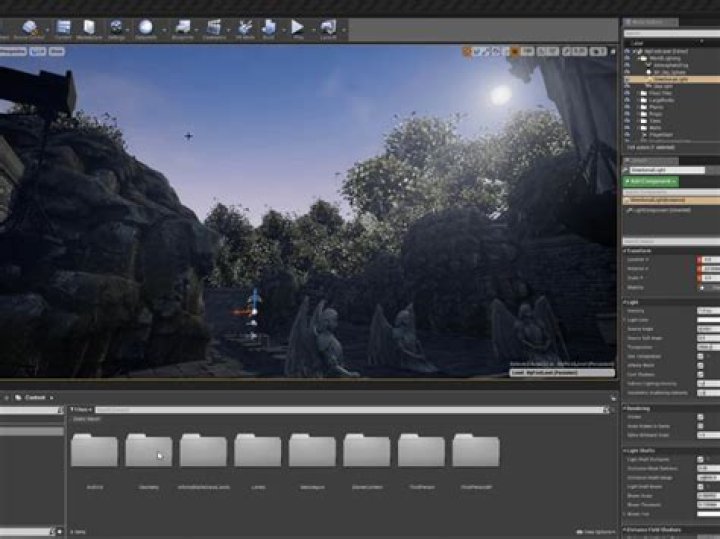Click the green Add Component button
Viewport: 720px width, 539px height.
coord(651,181)
